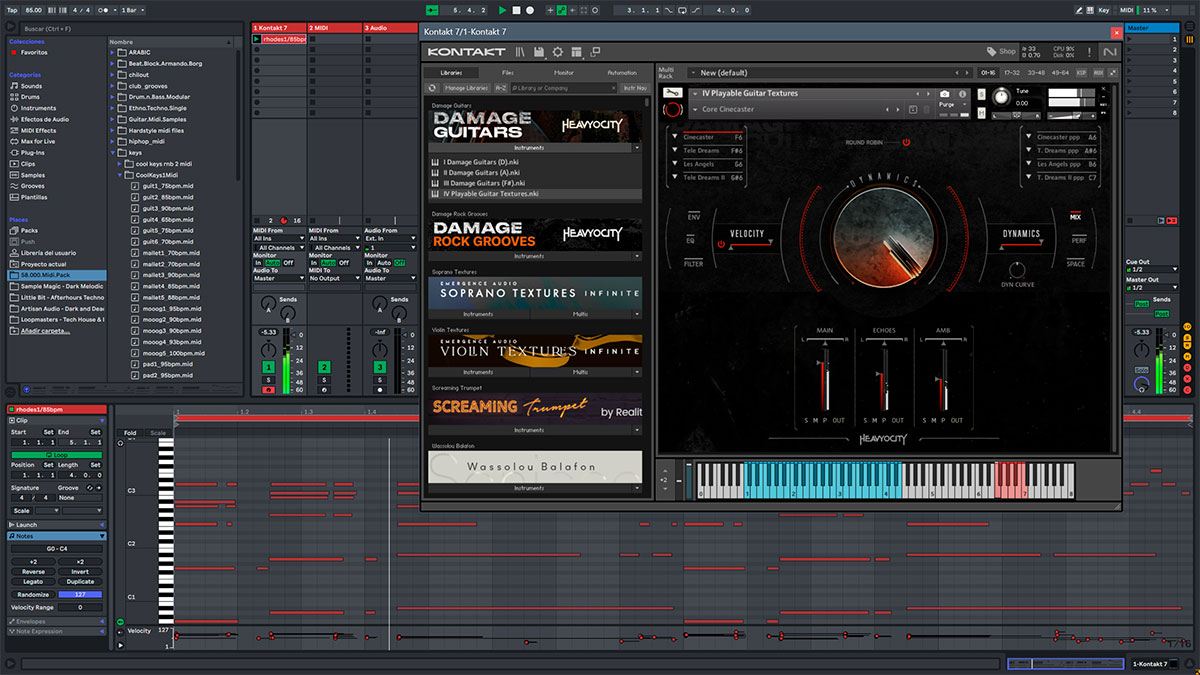
Task: Click the Kontakt minimized view icon
Action: [x=595, y=52]
